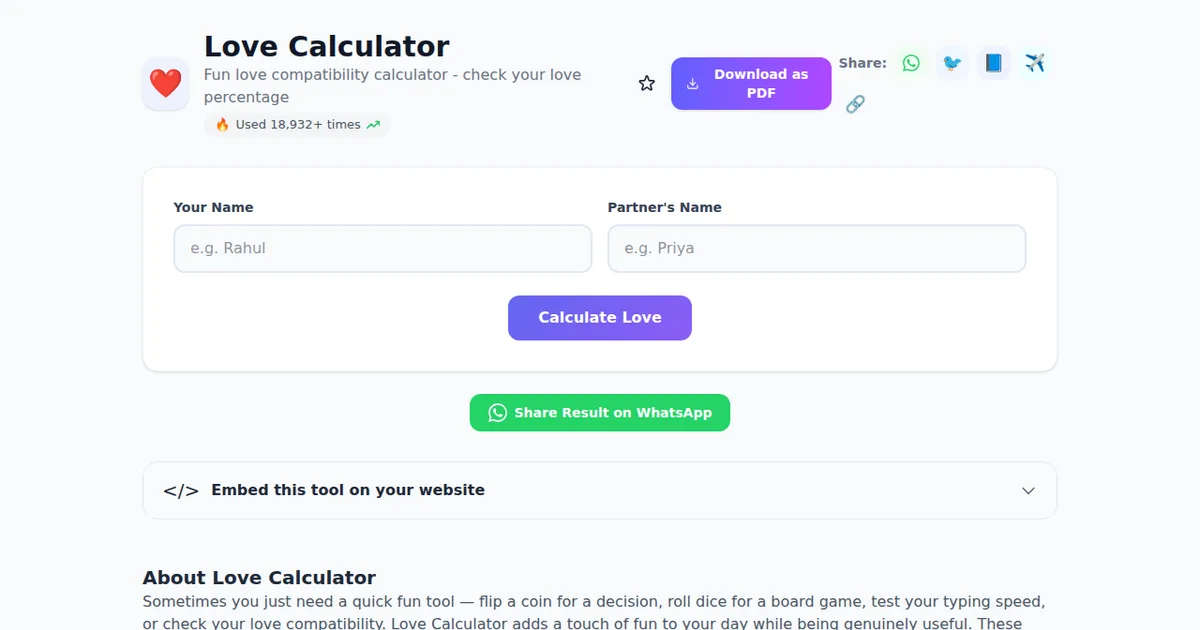Image resolution: width=1200 pixels, height=630 pixels.
Task: Click the Twitter bird share icon
Action: coord(951,62)
